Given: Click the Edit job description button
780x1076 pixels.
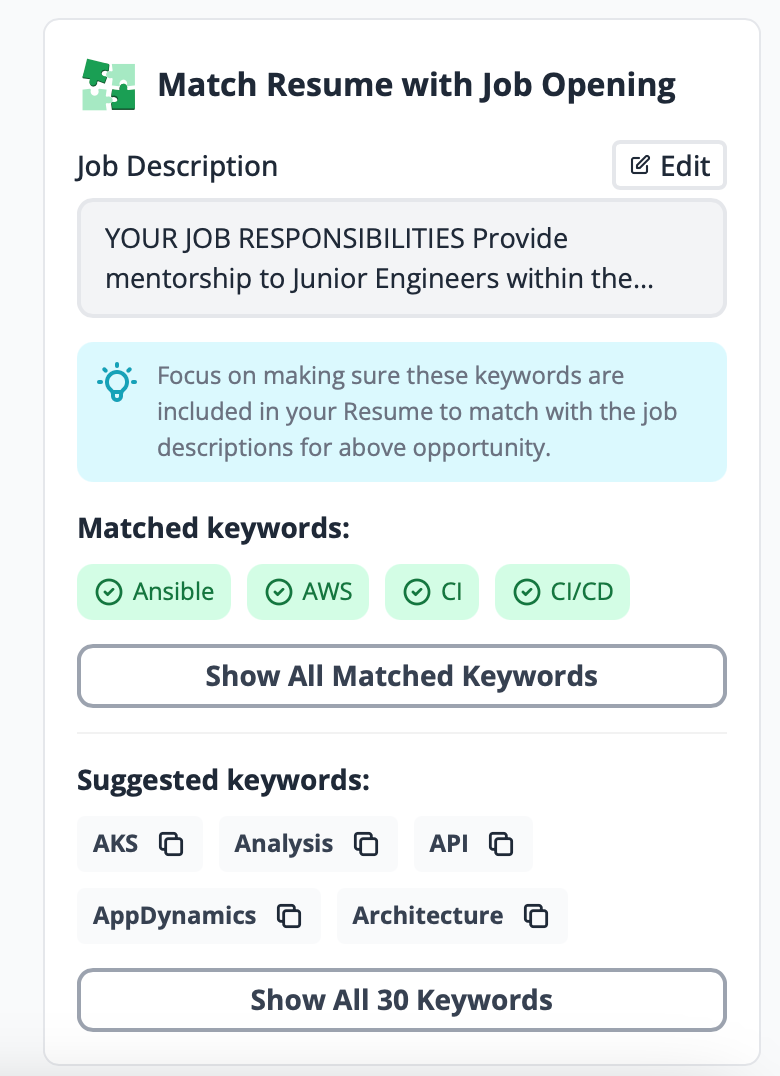Looking at the screenshot, I should click(669, 166).
